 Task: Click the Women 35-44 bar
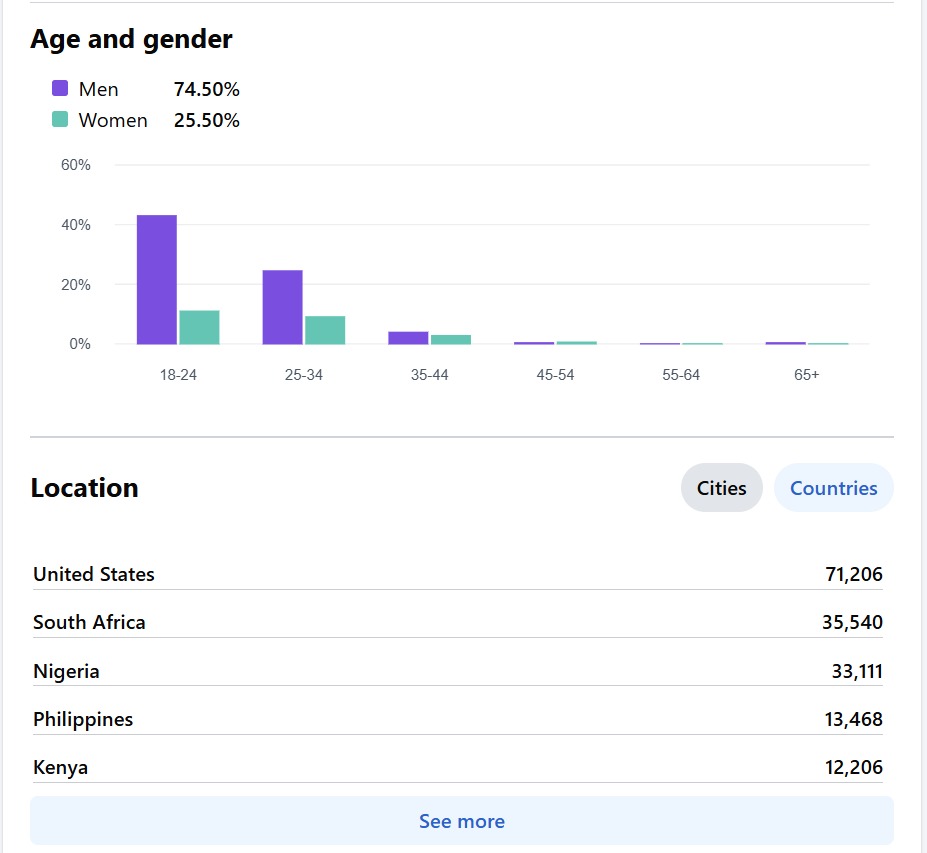(451, 339)
